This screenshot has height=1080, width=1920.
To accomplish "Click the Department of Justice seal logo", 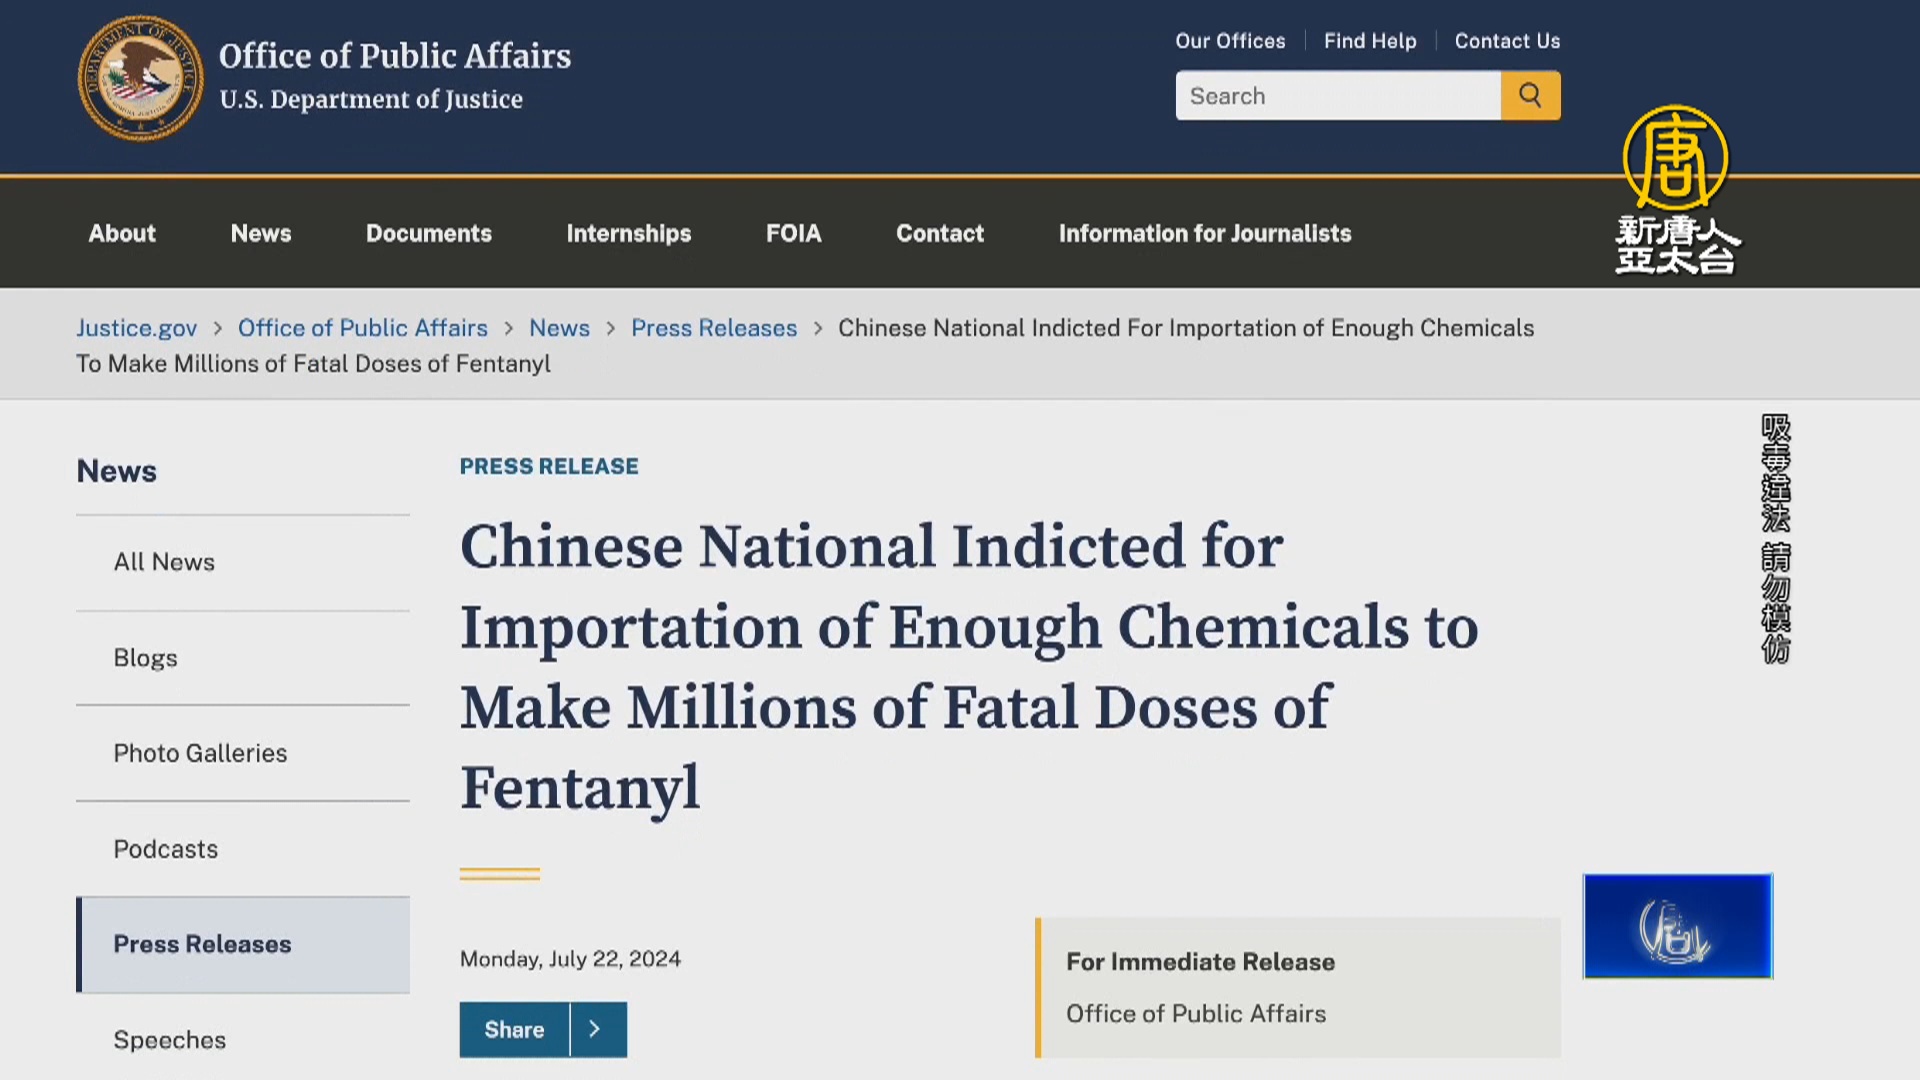I will [140, 78].
